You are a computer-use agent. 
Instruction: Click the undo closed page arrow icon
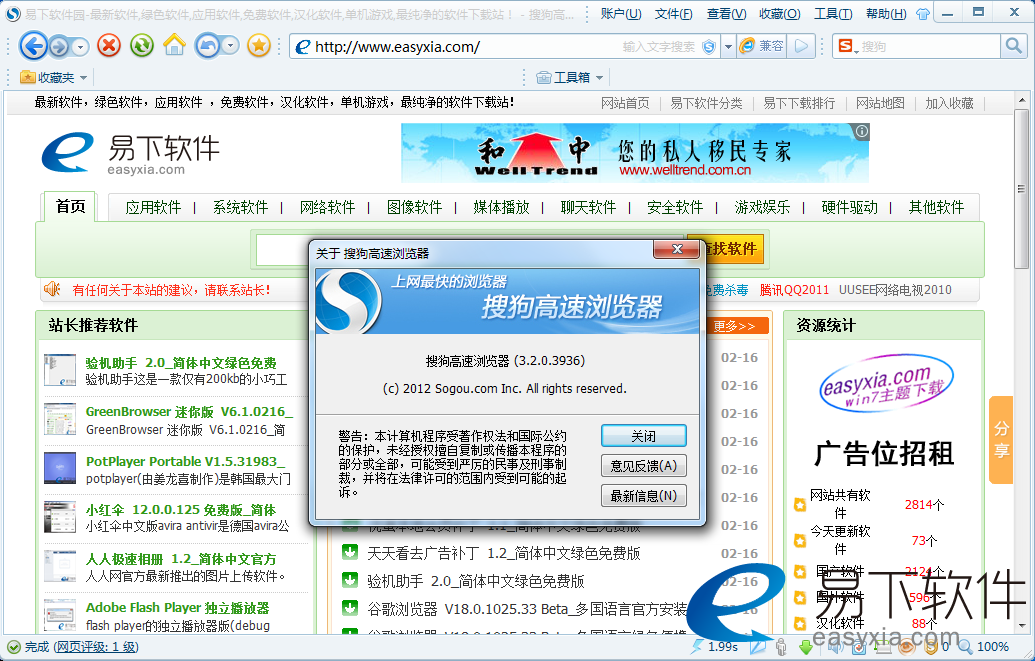pos(207,46)
